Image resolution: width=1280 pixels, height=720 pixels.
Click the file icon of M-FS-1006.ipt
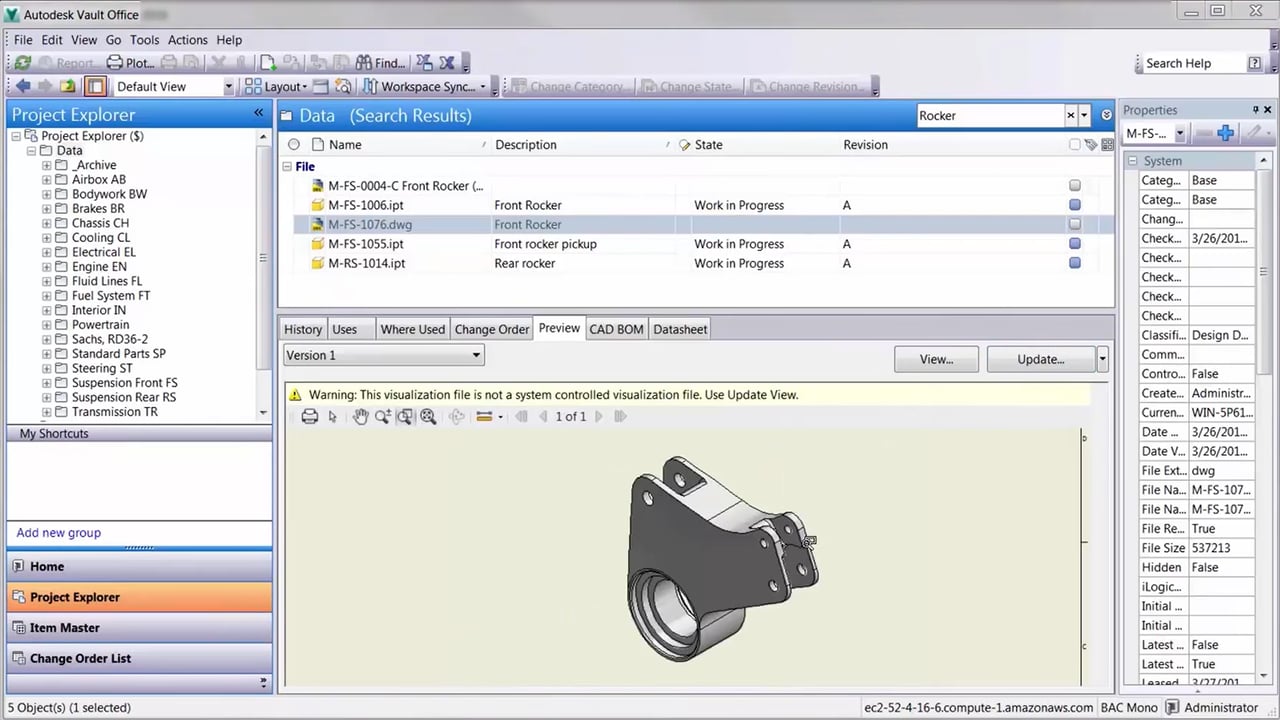[x=318, y=205]
